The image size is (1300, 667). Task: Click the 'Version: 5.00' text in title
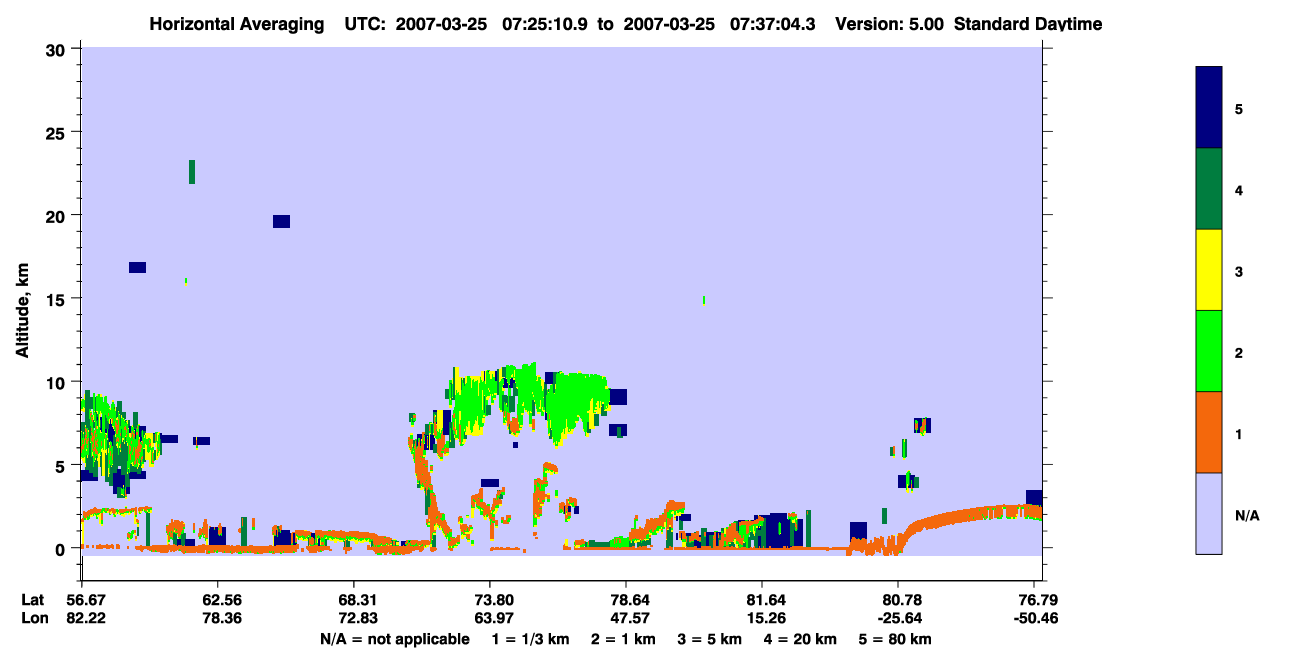pyautogui.click(x=892, y=24)
